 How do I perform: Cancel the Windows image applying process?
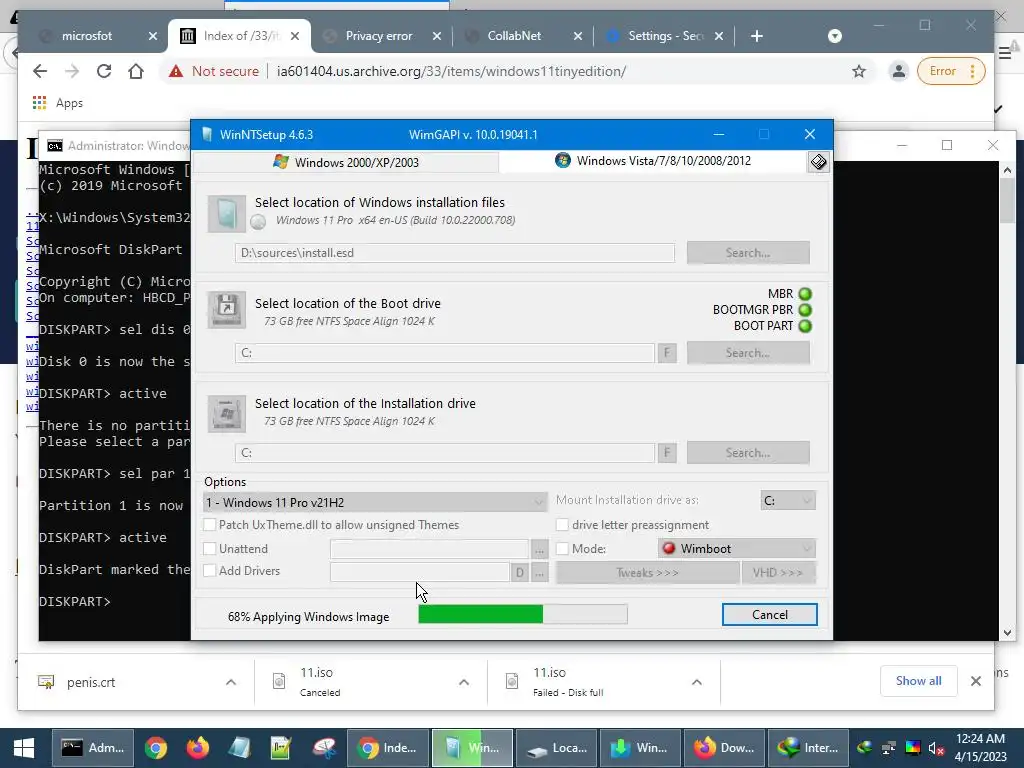click(769, 615)
